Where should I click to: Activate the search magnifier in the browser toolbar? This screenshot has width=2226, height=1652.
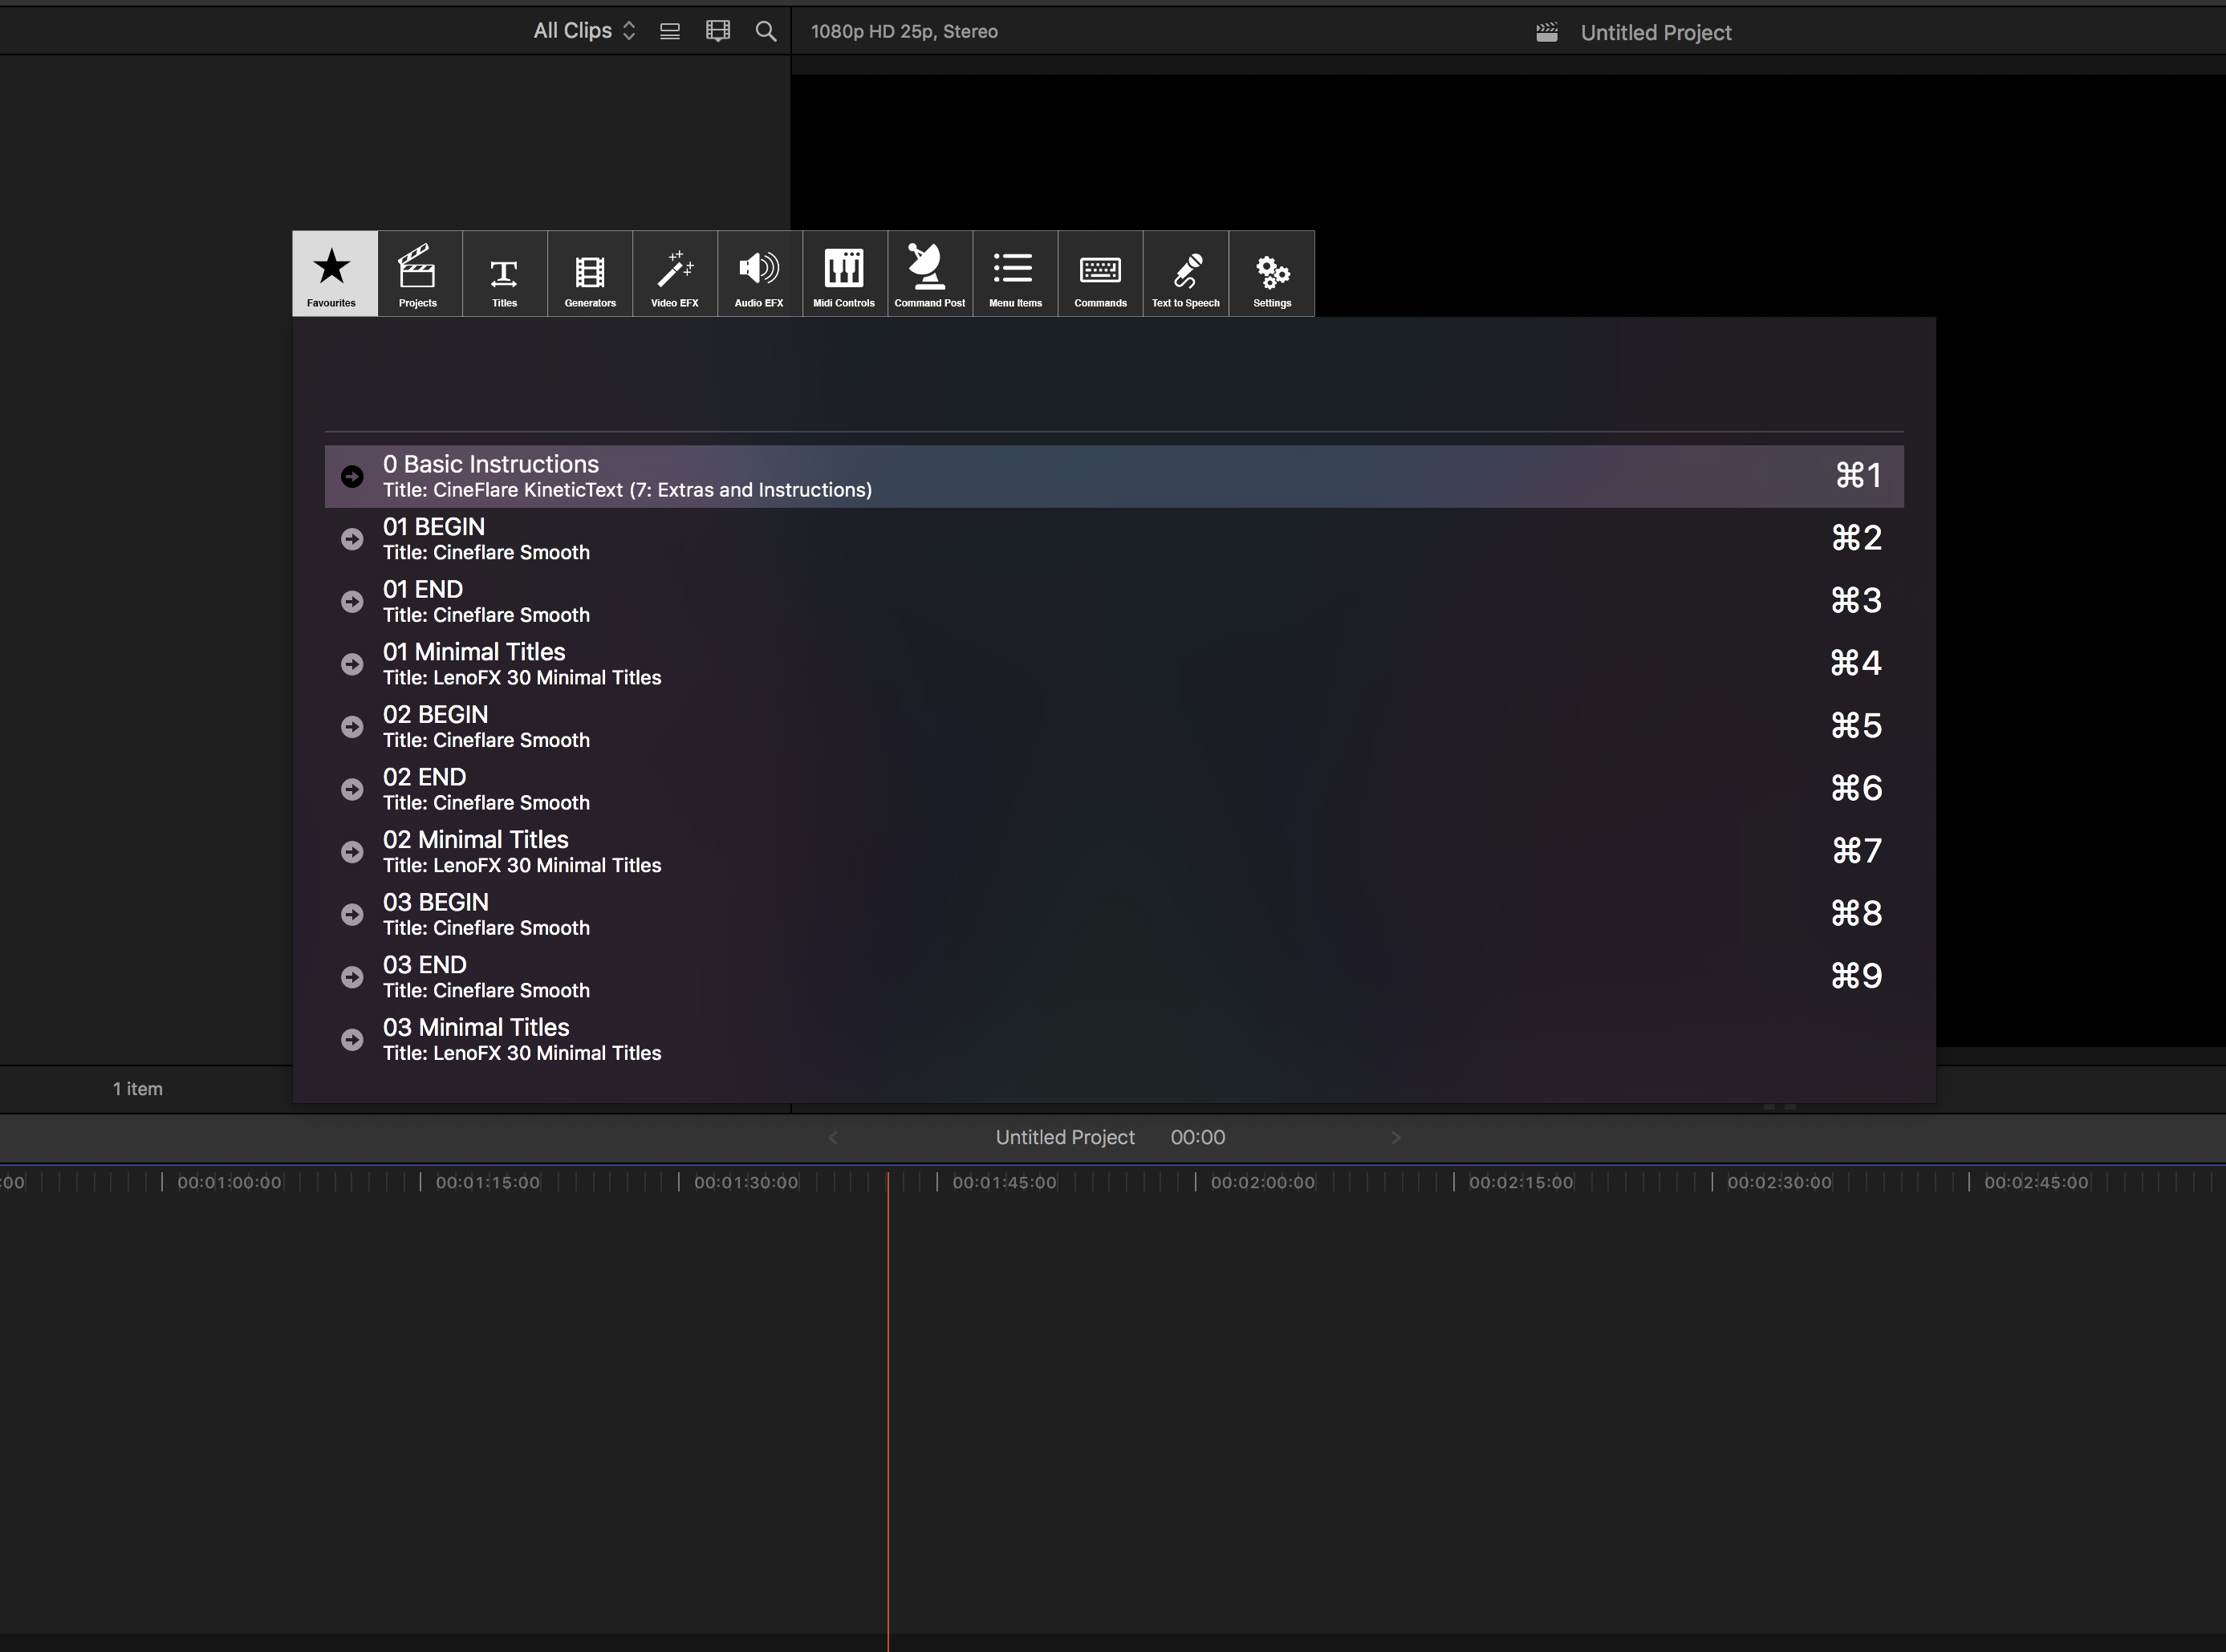click(x=764, y=31)
